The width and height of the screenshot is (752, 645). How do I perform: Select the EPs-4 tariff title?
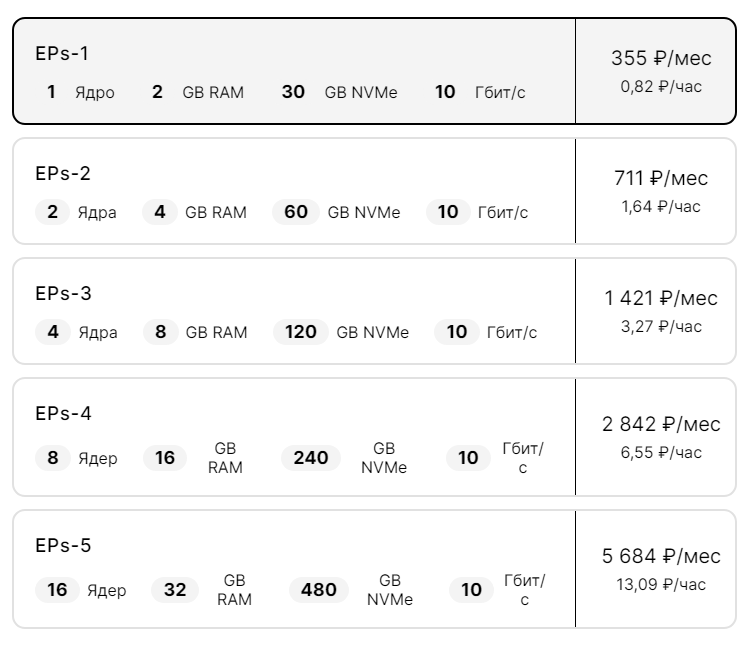point(63,413)
